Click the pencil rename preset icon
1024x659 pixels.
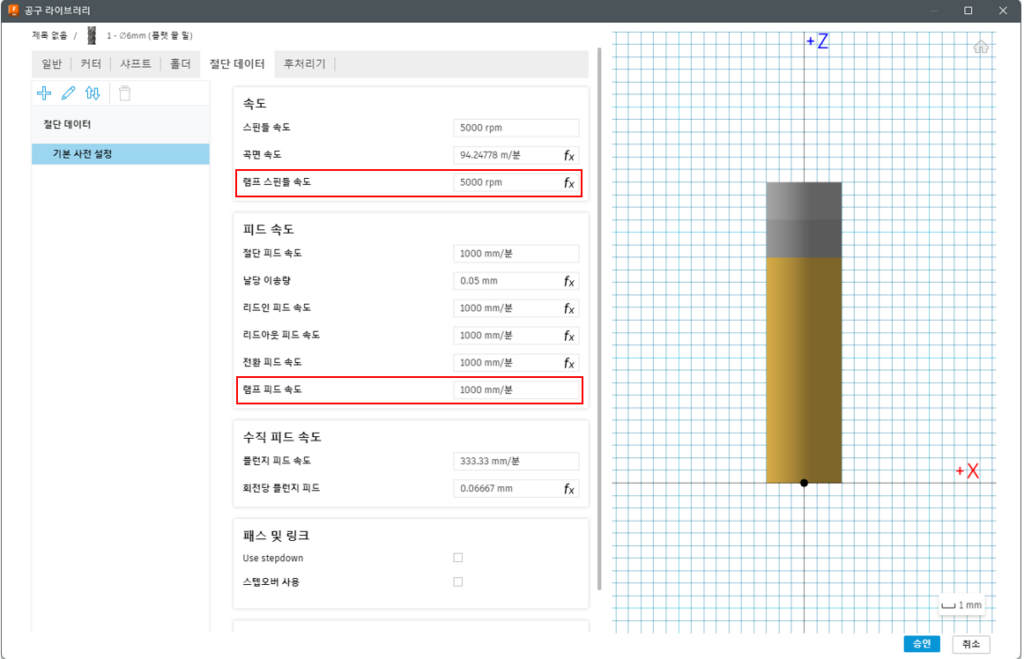(68, 93)
